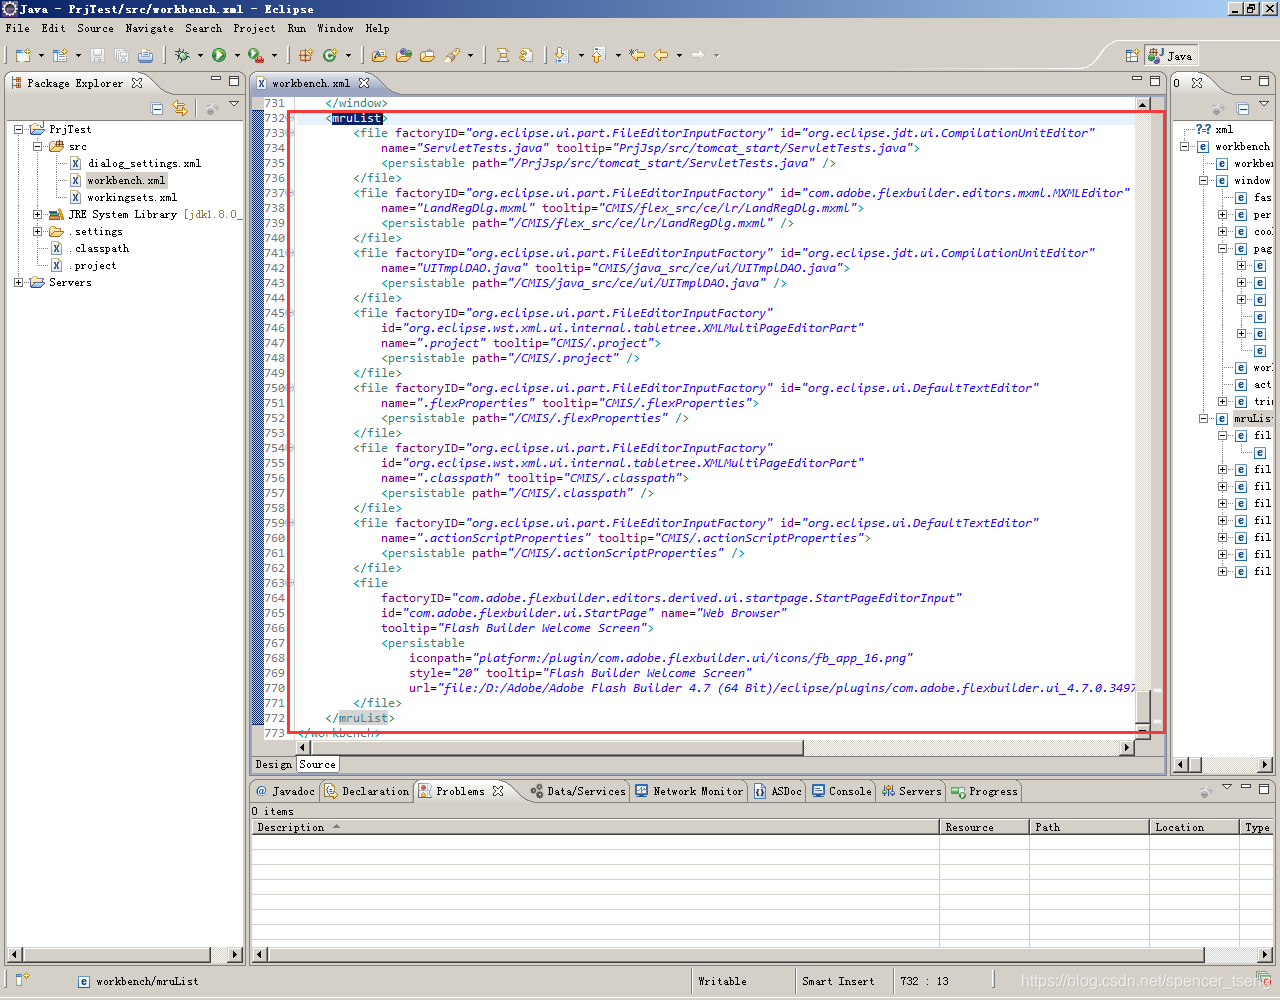Expand the Servers node in Package Explorer
The width and height of the screenshot is (1280, 1000).
point(18,282)
